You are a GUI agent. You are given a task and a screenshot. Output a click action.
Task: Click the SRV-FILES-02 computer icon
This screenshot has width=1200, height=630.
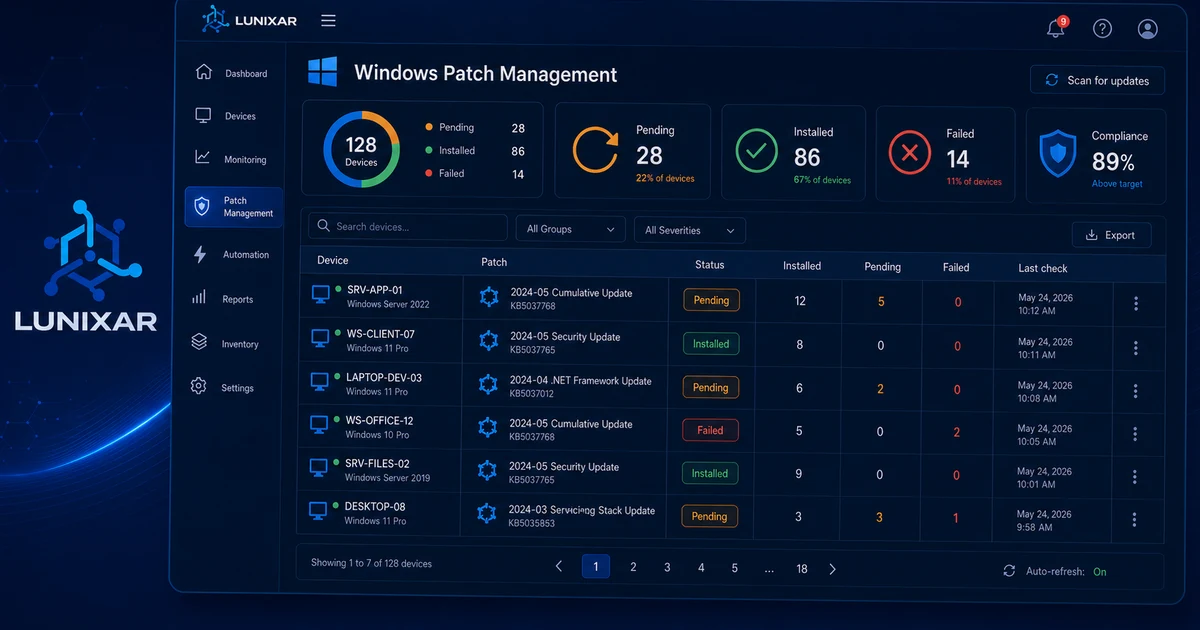click(319, 467)
